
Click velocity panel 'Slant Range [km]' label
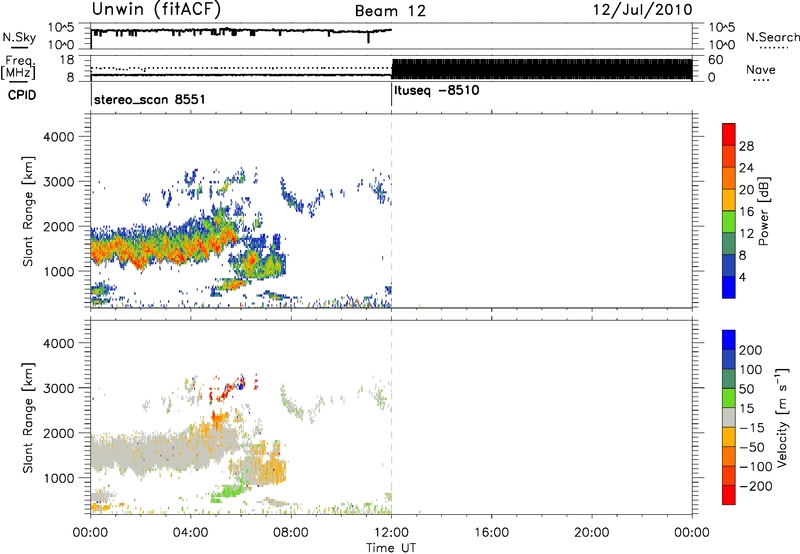pos(28,418)
